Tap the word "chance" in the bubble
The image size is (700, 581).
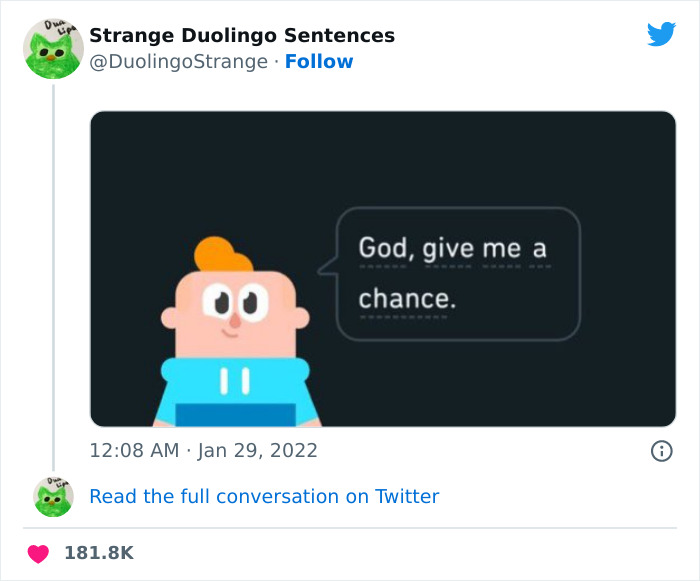403,298
